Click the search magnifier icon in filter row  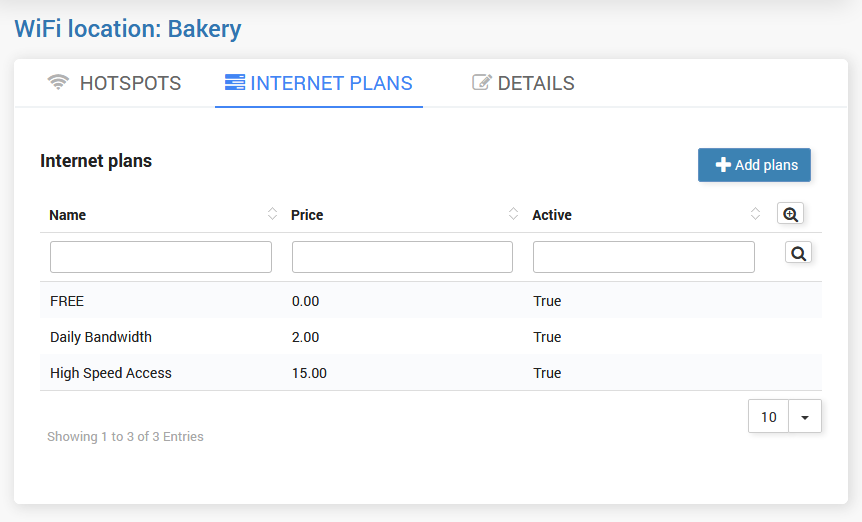[x=798, y=253]
